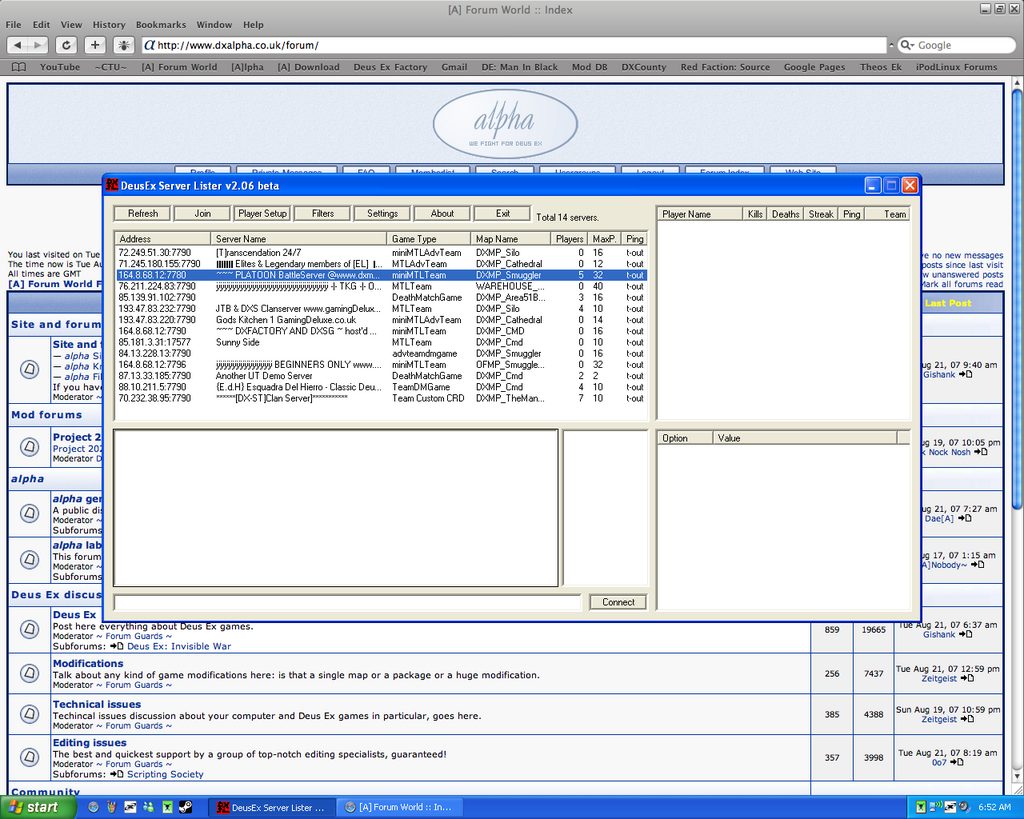
Task: Open the Edit menu
Action: click(41, 25)
